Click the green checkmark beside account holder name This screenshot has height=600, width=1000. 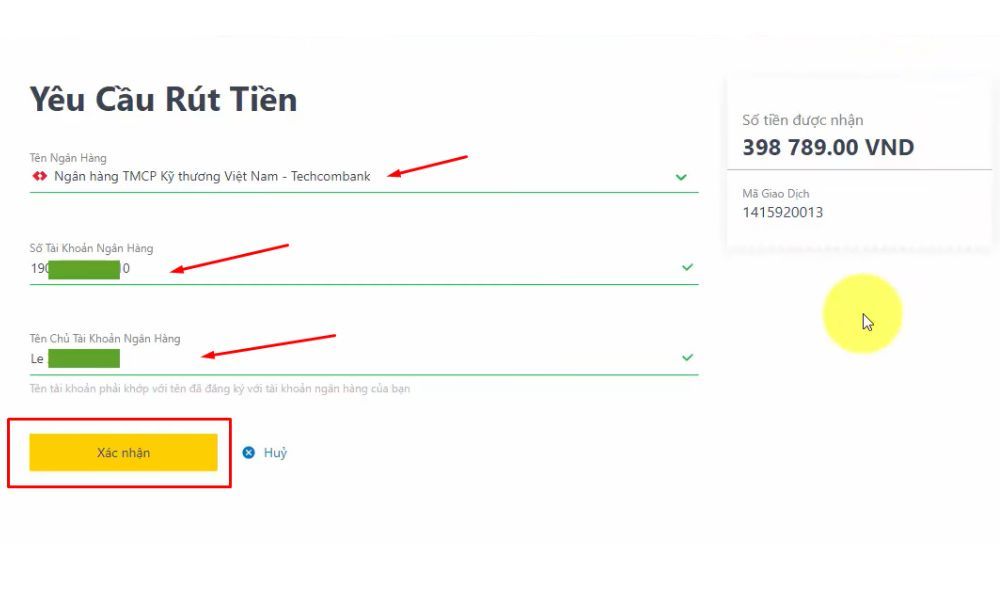pyautogui.click(x=687, y=358)
